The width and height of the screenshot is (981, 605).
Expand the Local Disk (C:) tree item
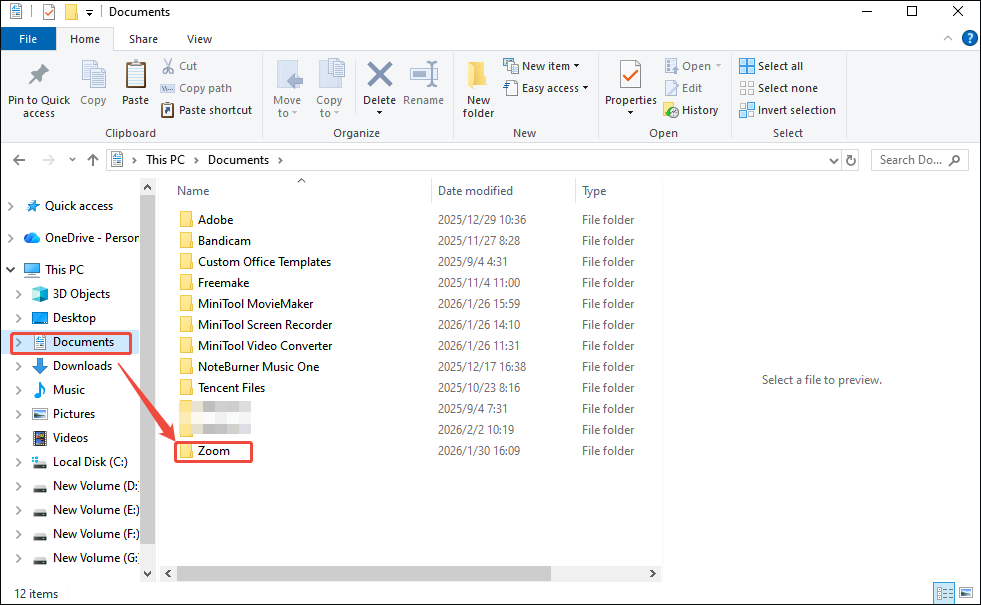[18, 462]
